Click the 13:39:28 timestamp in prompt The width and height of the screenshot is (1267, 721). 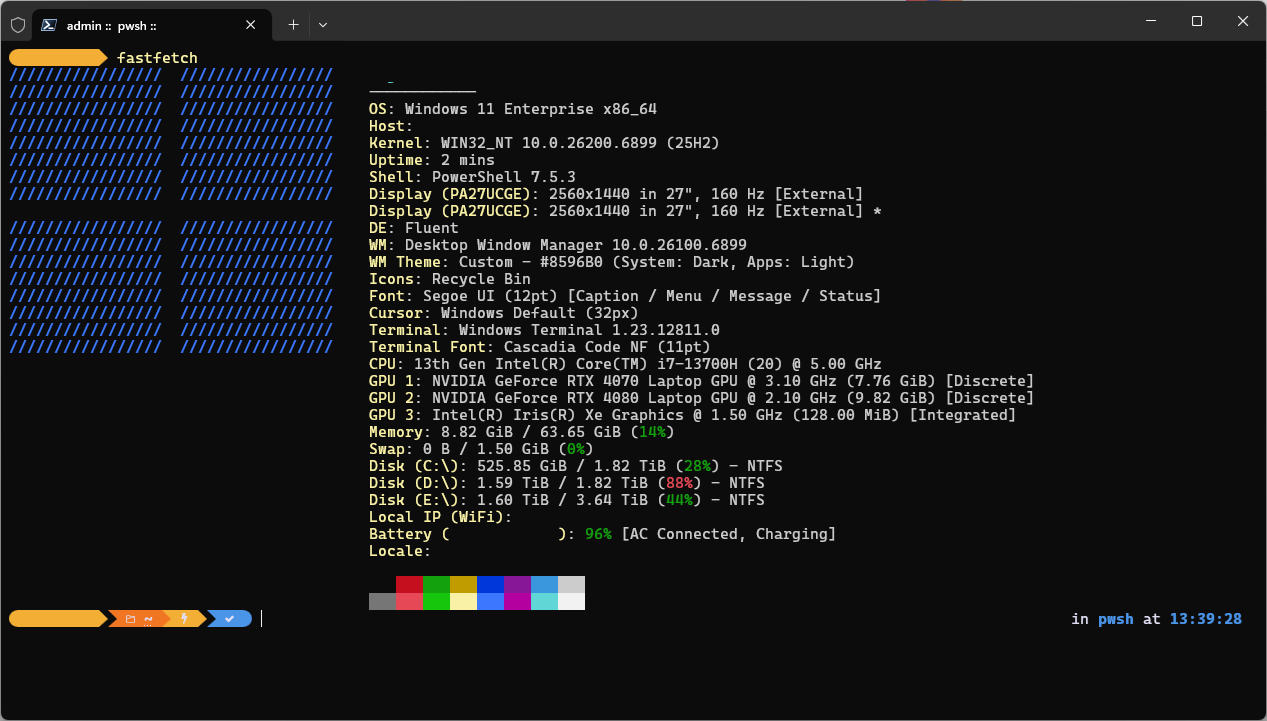pos(1206,619)
